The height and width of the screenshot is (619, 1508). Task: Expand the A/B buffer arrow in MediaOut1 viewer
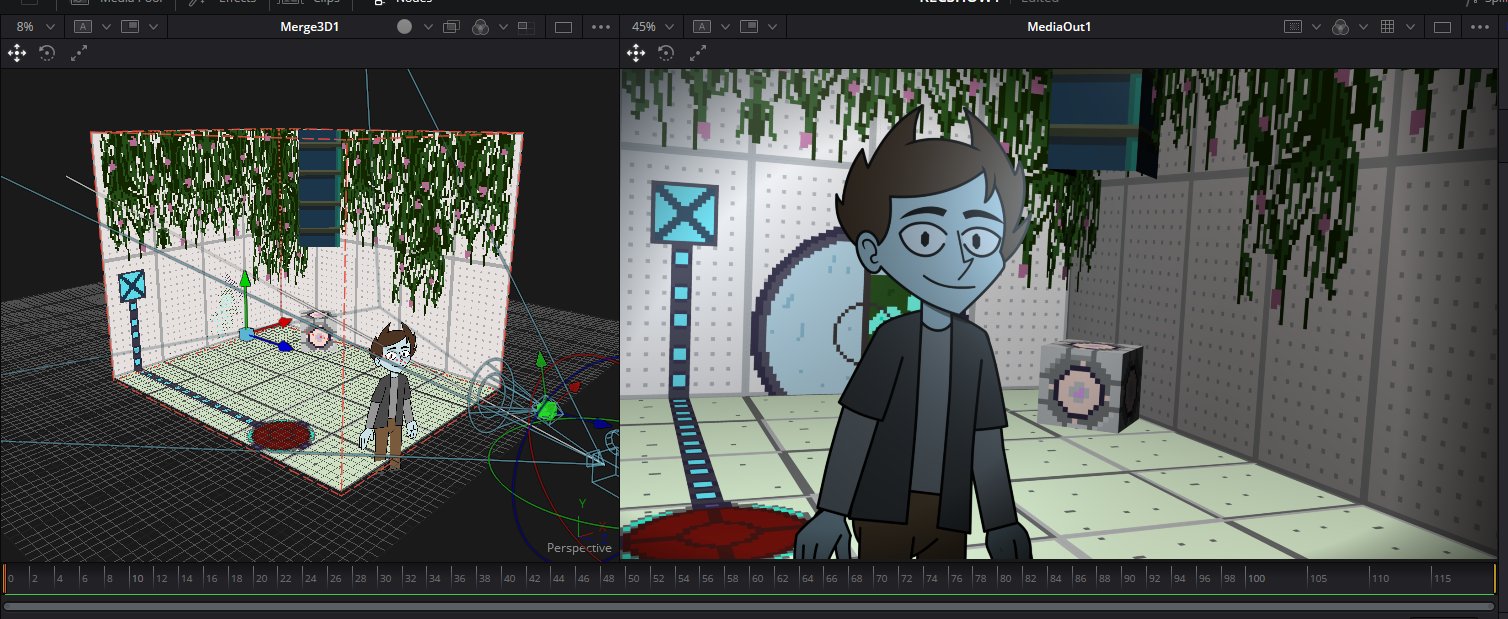[723, 27]
